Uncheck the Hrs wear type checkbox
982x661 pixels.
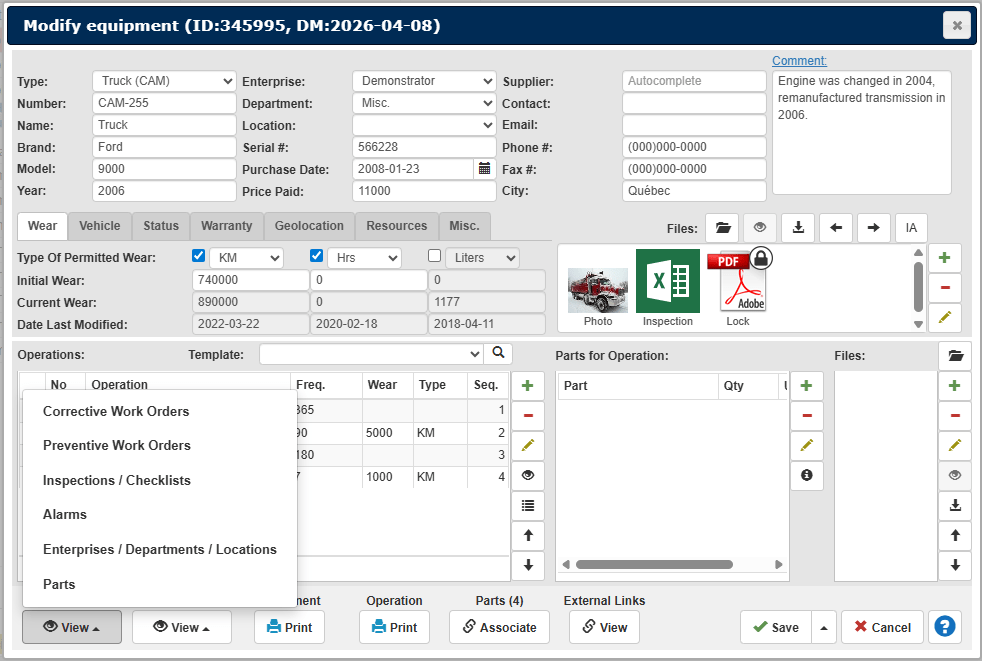click(317, 256)
